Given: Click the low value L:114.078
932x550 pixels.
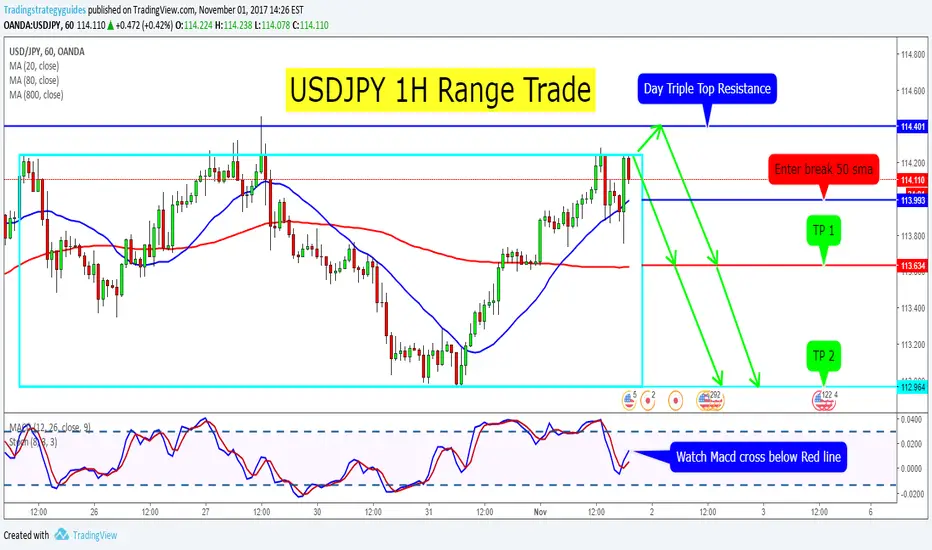Looking at the screenshot, I should 272,26.
